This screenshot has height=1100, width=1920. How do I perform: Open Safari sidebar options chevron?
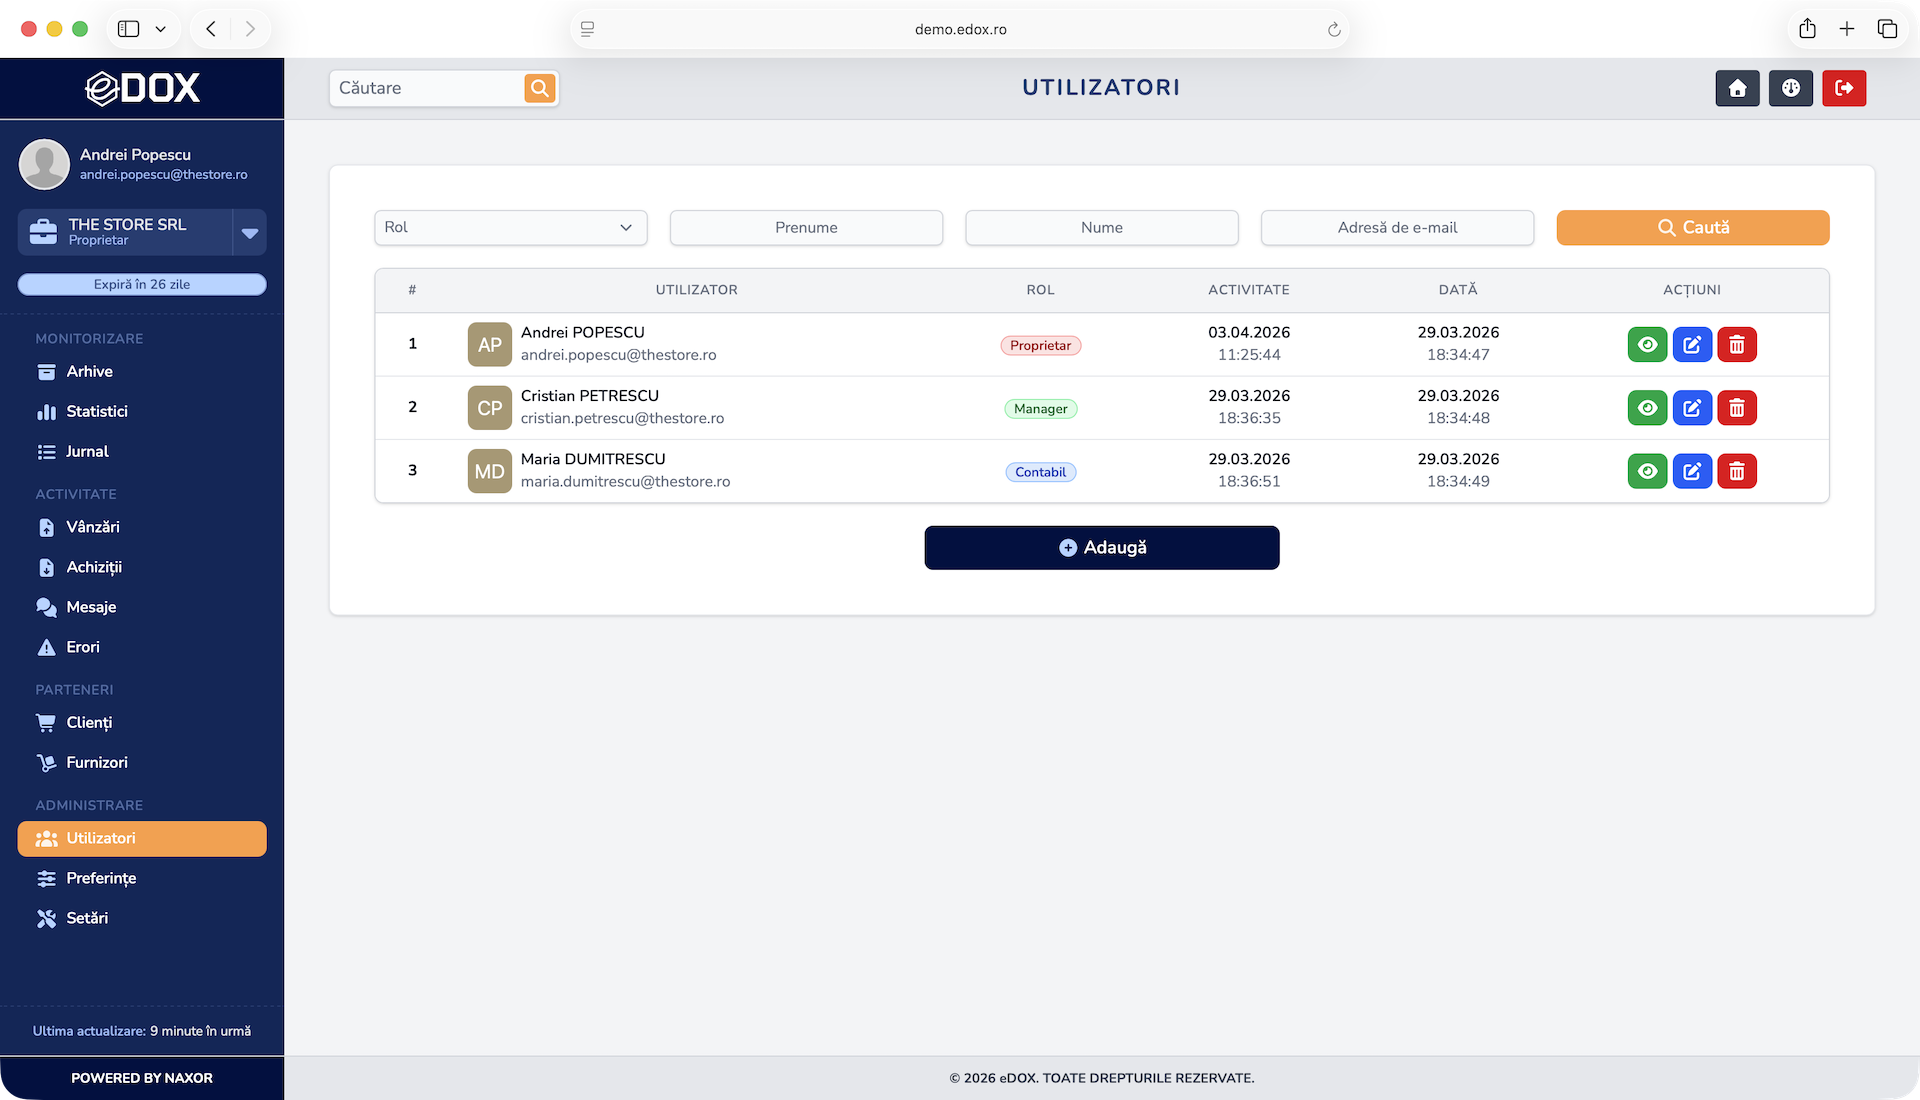coord(160,29)
